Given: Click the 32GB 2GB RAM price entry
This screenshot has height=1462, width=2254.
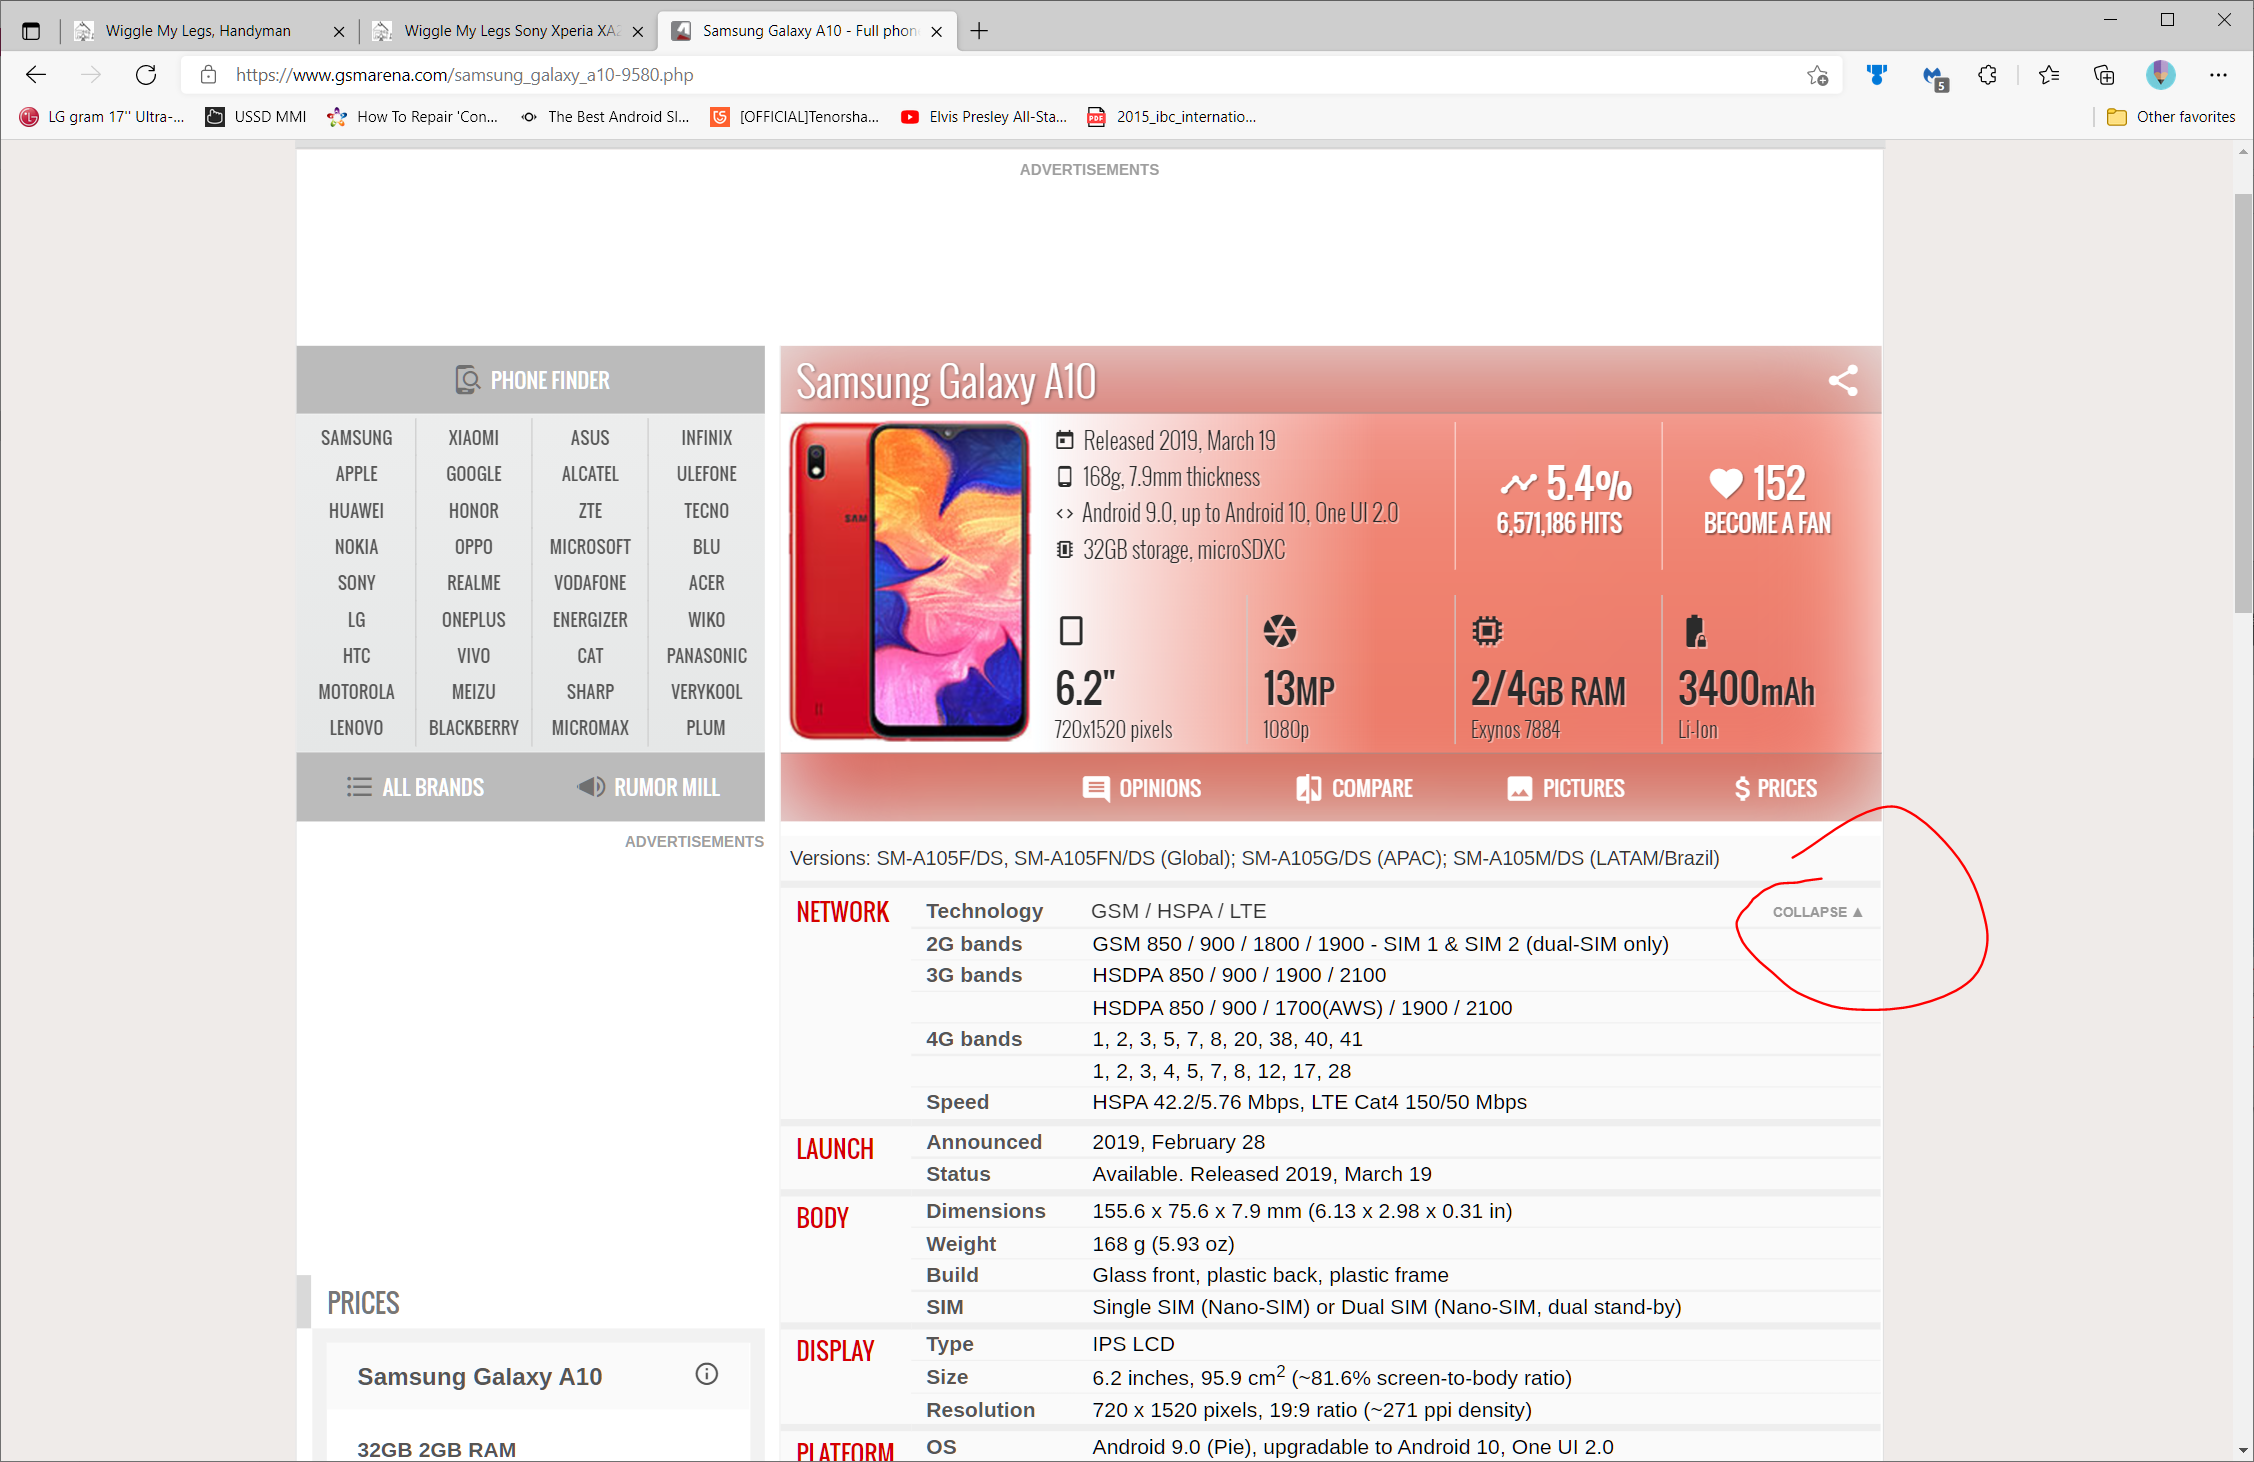Looking at the screenshot, I should pyautogui.click(x=437, y=1449).
